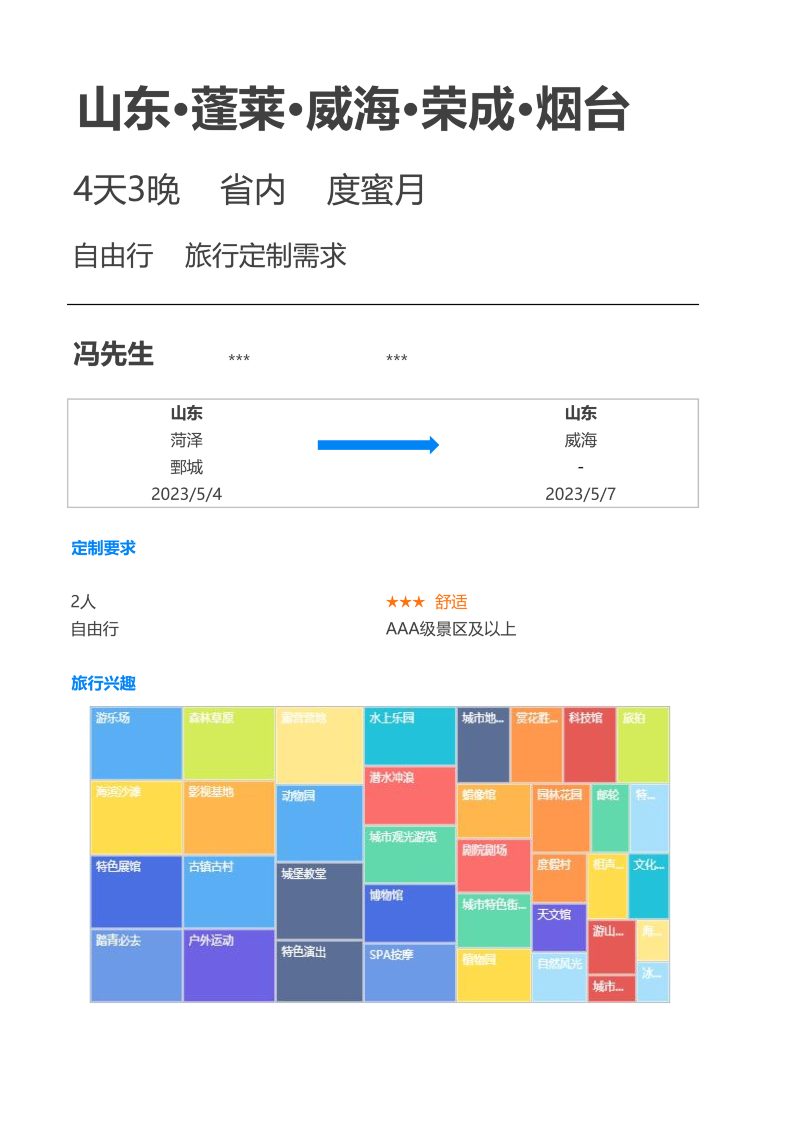
Task: Select the 植物园 treemap tile
Action: (x=494, y=975)
